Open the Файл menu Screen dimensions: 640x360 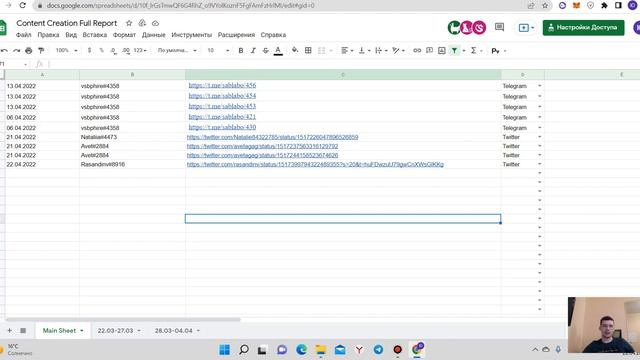click(x=24, y=35)
